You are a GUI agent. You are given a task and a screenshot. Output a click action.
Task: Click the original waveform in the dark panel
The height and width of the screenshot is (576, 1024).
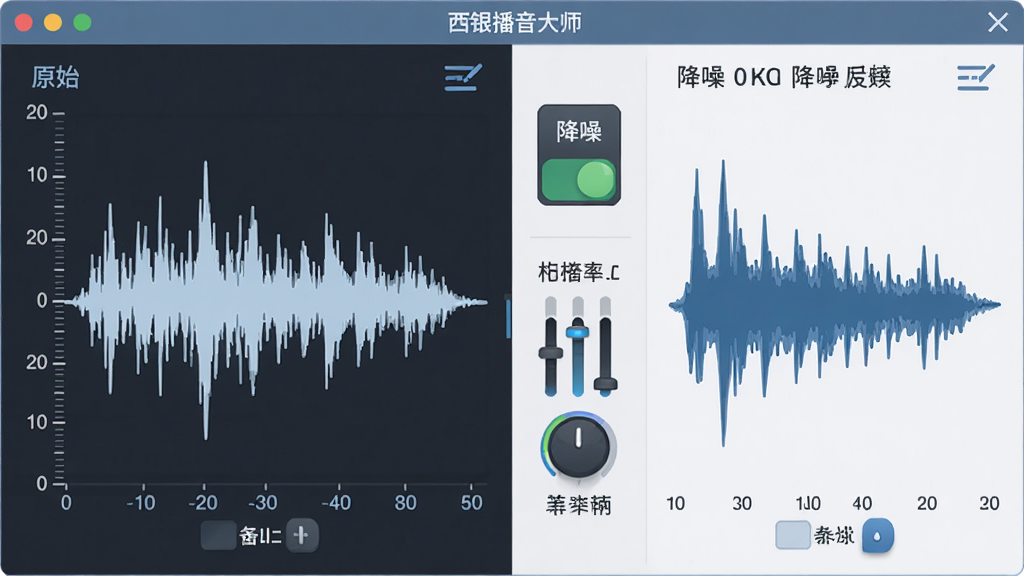pyautogui.click(x=276, y=300)
